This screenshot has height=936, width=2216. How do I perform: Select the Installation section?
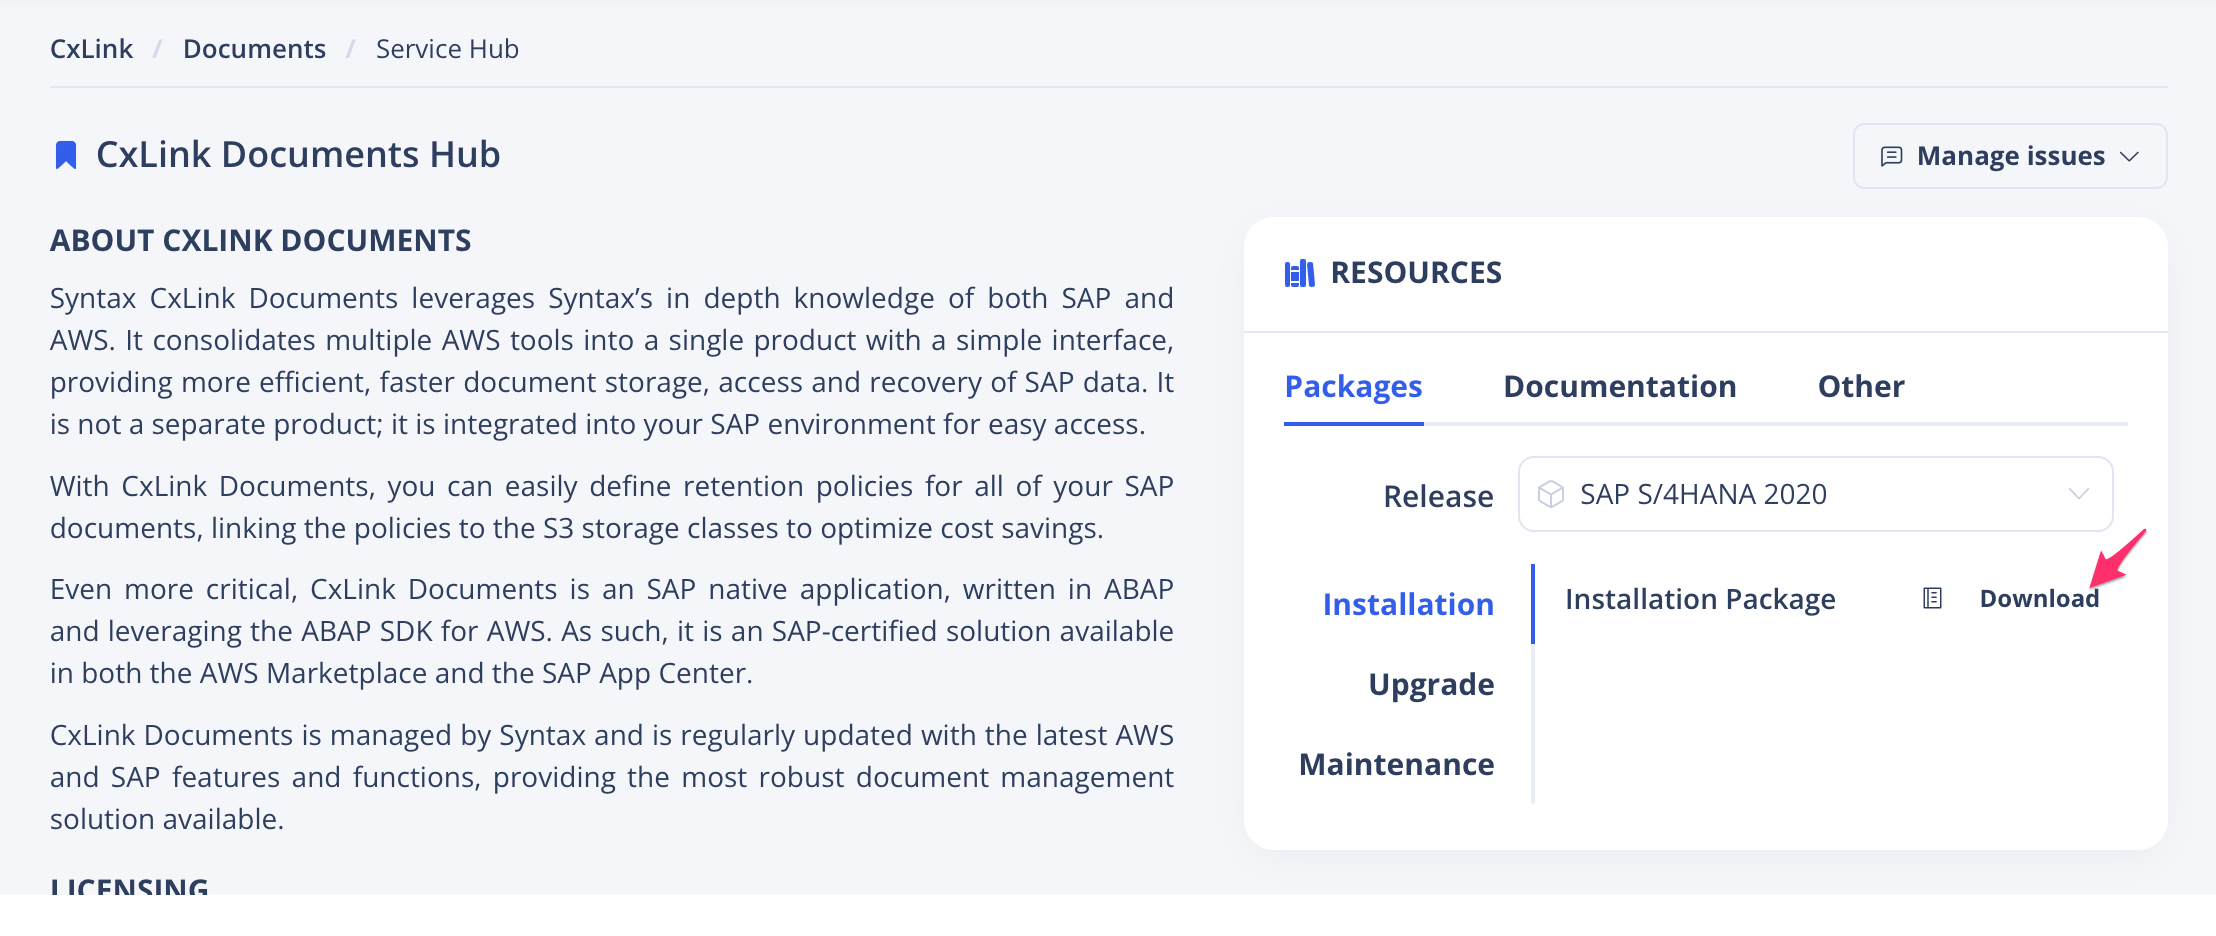click(x=1408, y=604)
